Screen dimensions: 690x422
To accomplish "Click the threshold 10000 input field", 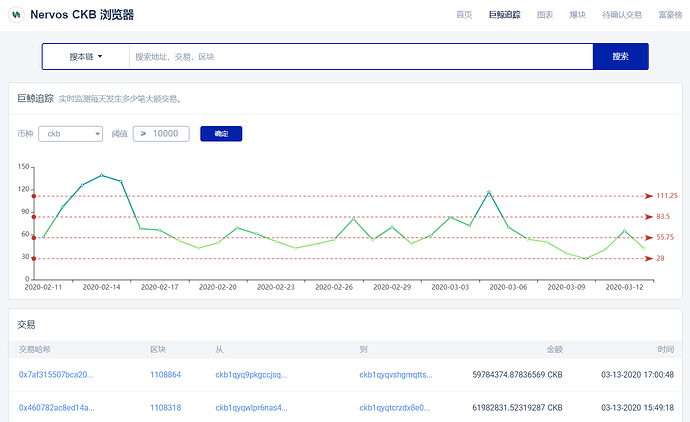I will [x=161, y=134].
